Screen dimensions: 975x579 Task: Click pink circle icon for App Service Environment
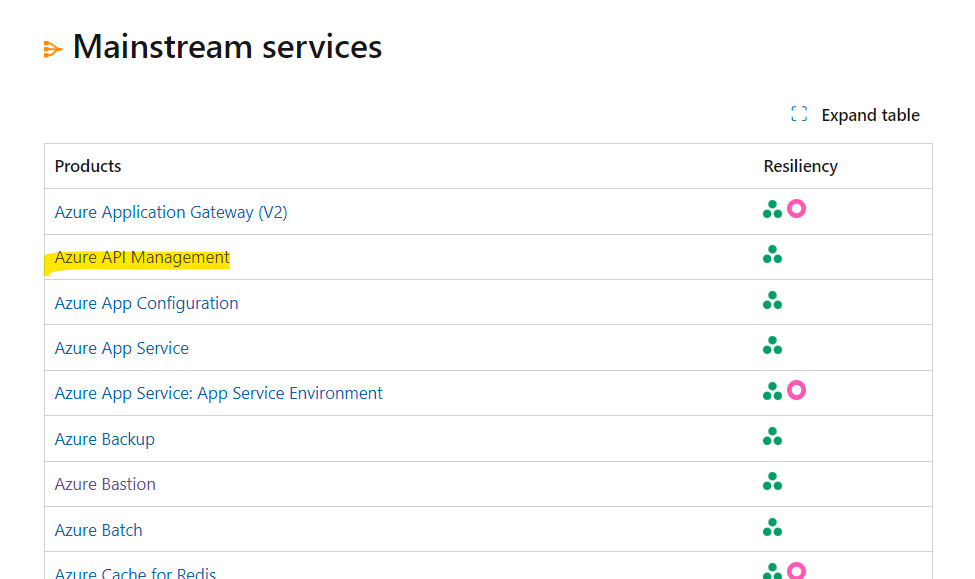(x=796, y=390)
